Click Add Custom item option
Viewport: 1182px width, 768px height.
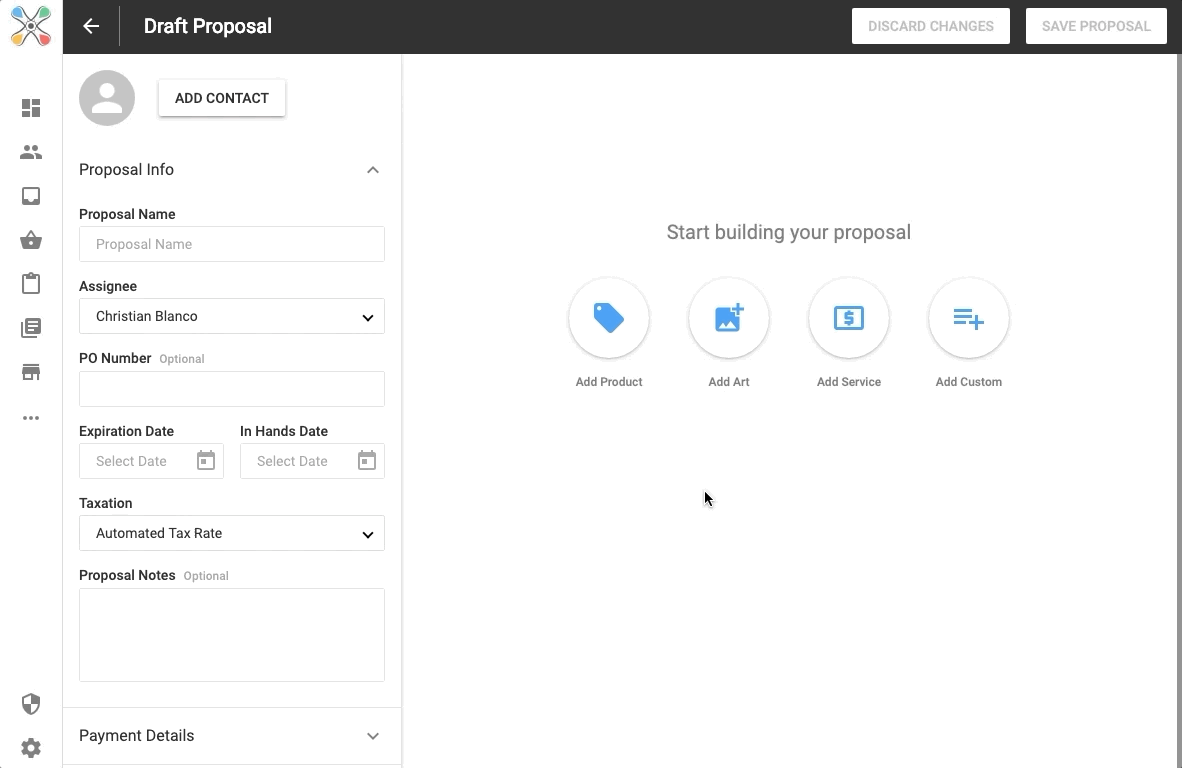pyautogui.click(x=968, y=318)
